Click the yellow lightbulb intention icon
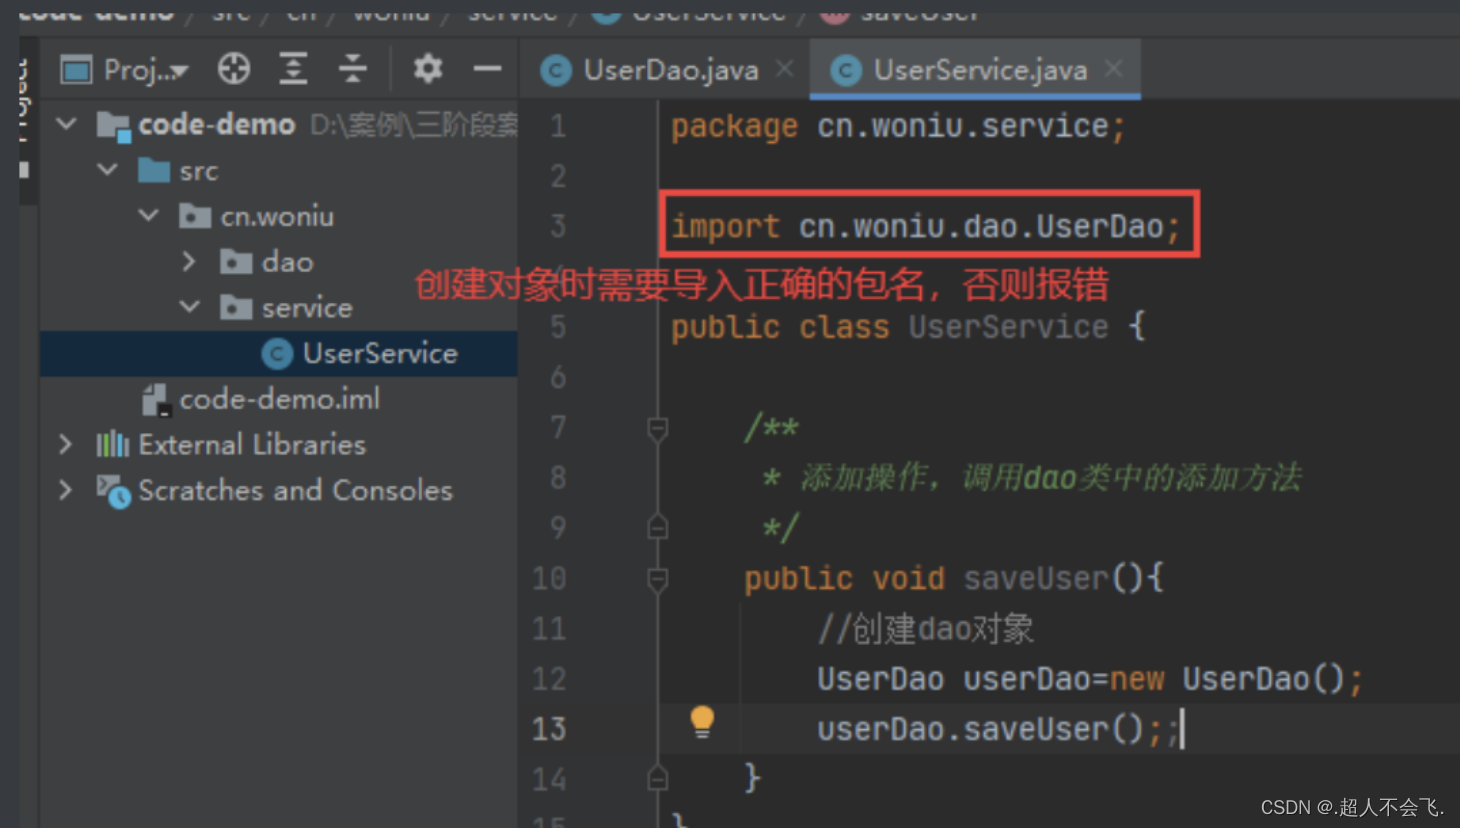 (x=702, y=721)
